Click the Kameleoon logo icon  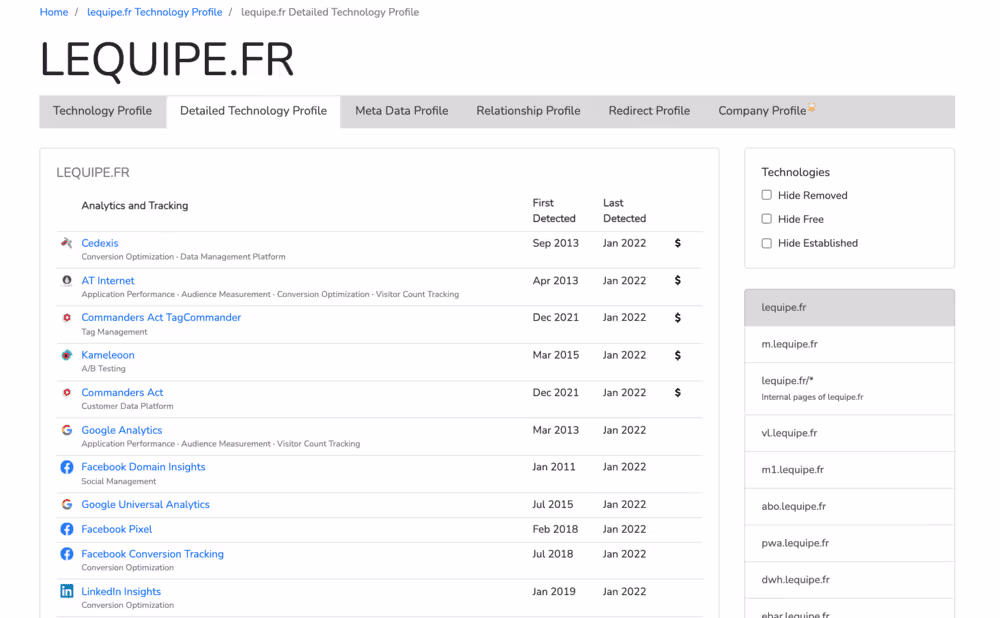click(66, 355)
